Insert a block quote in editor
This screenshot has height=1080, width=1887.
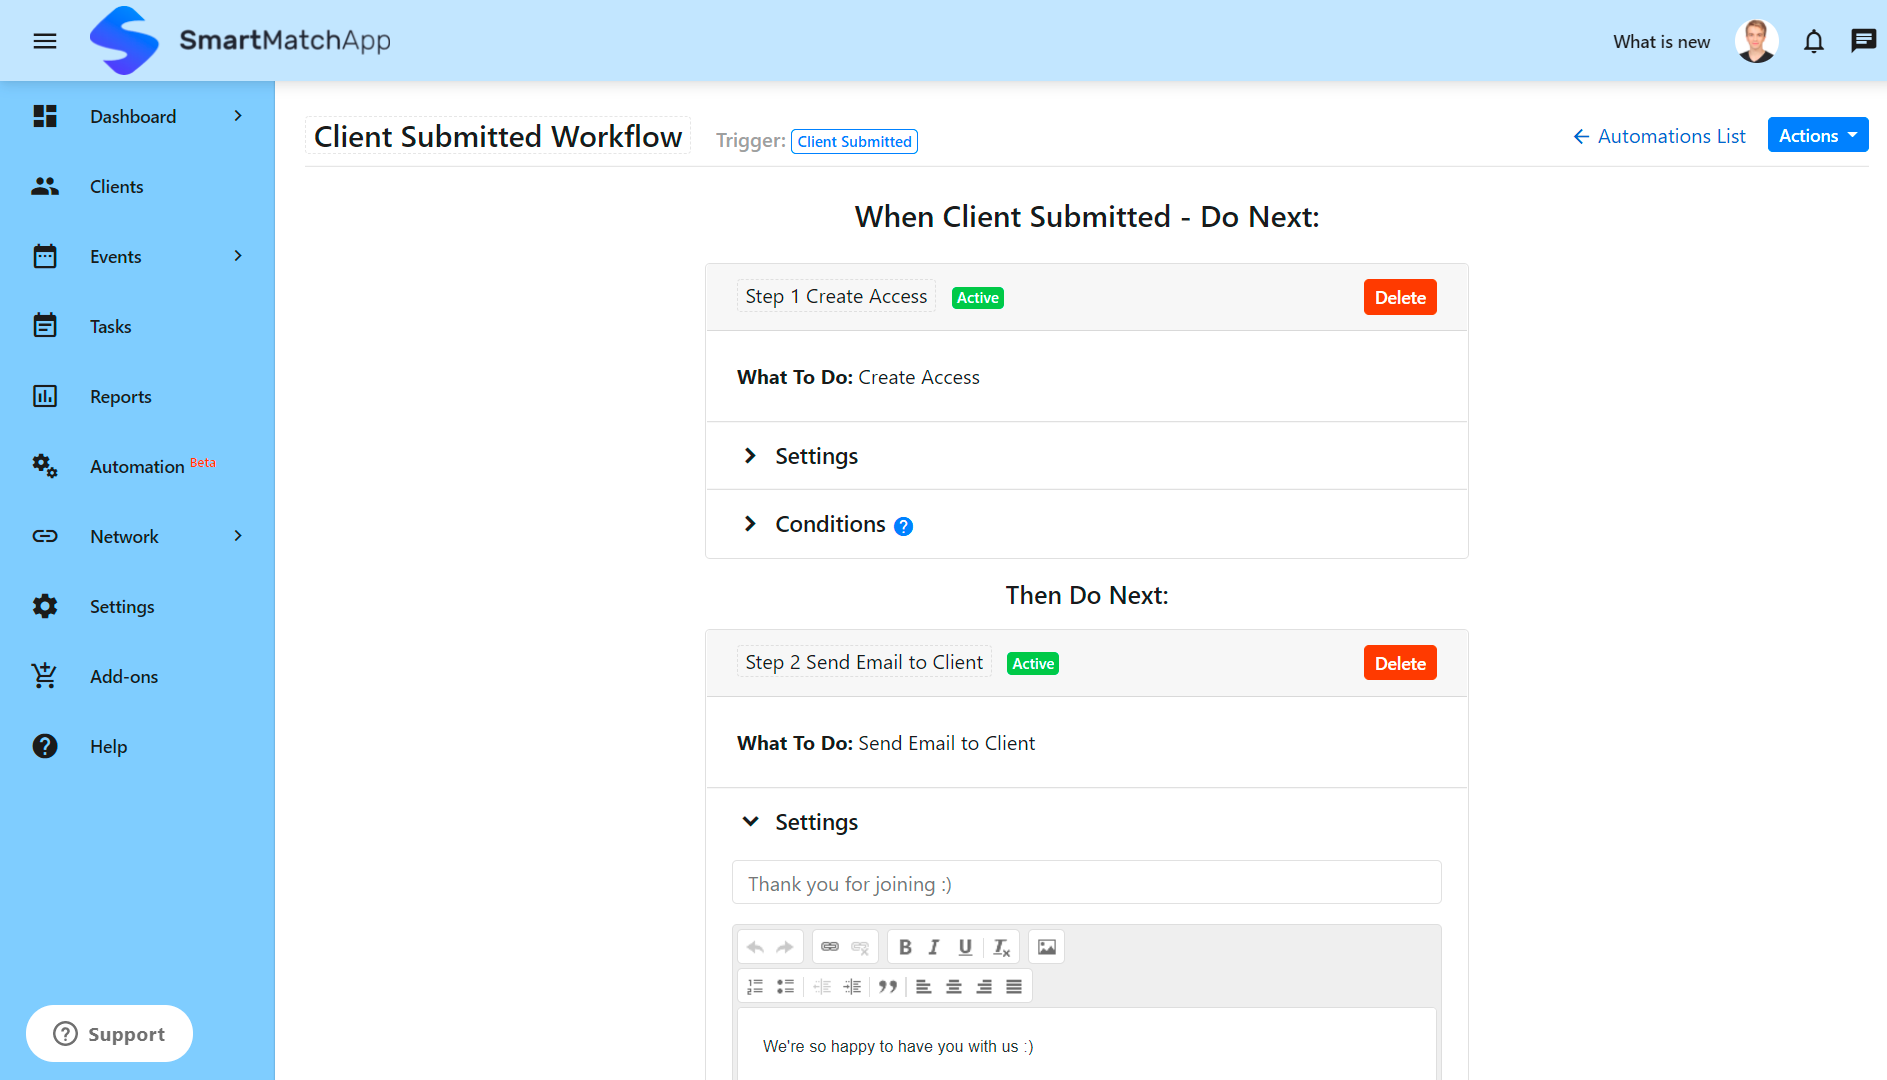887,987
